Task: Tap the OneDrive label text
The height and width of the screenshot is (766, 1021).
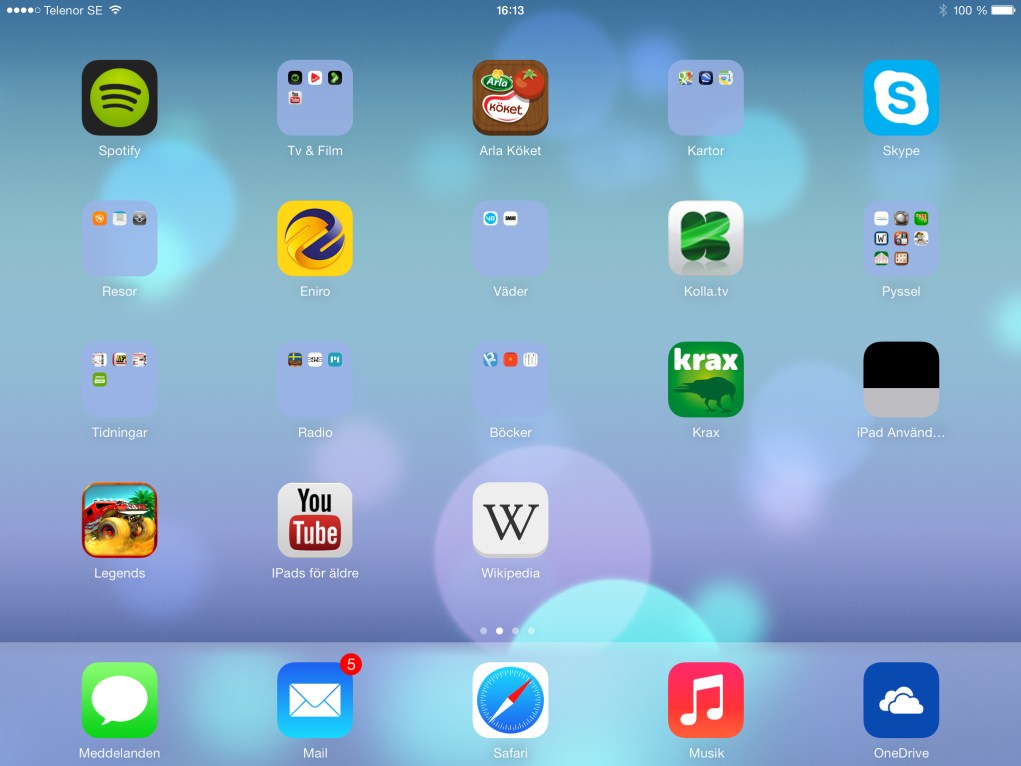Action: pos(901,753)
